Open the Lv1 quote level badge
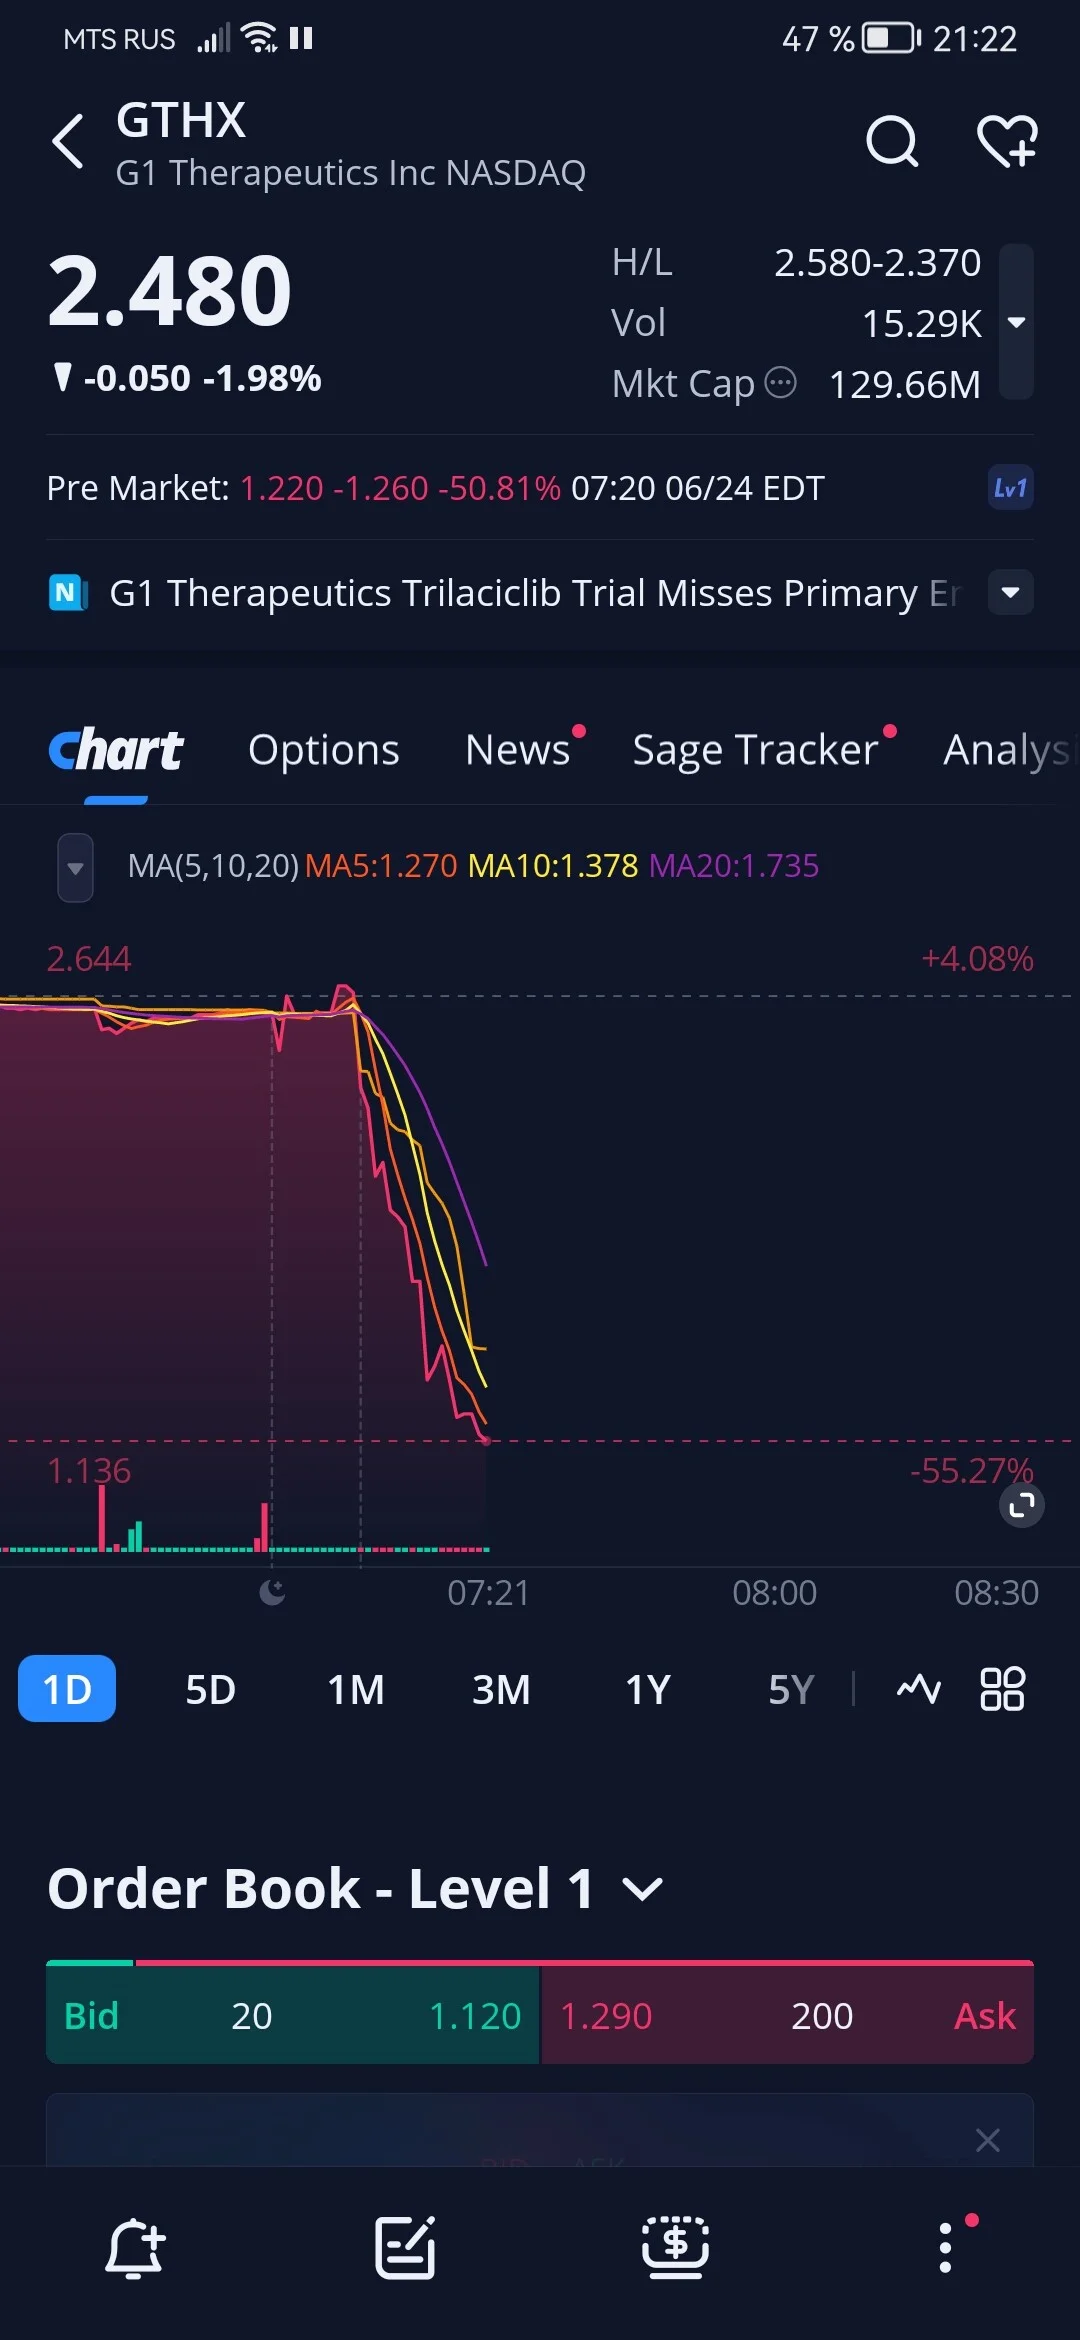 pyautogui.click(x=1010, y=488)
